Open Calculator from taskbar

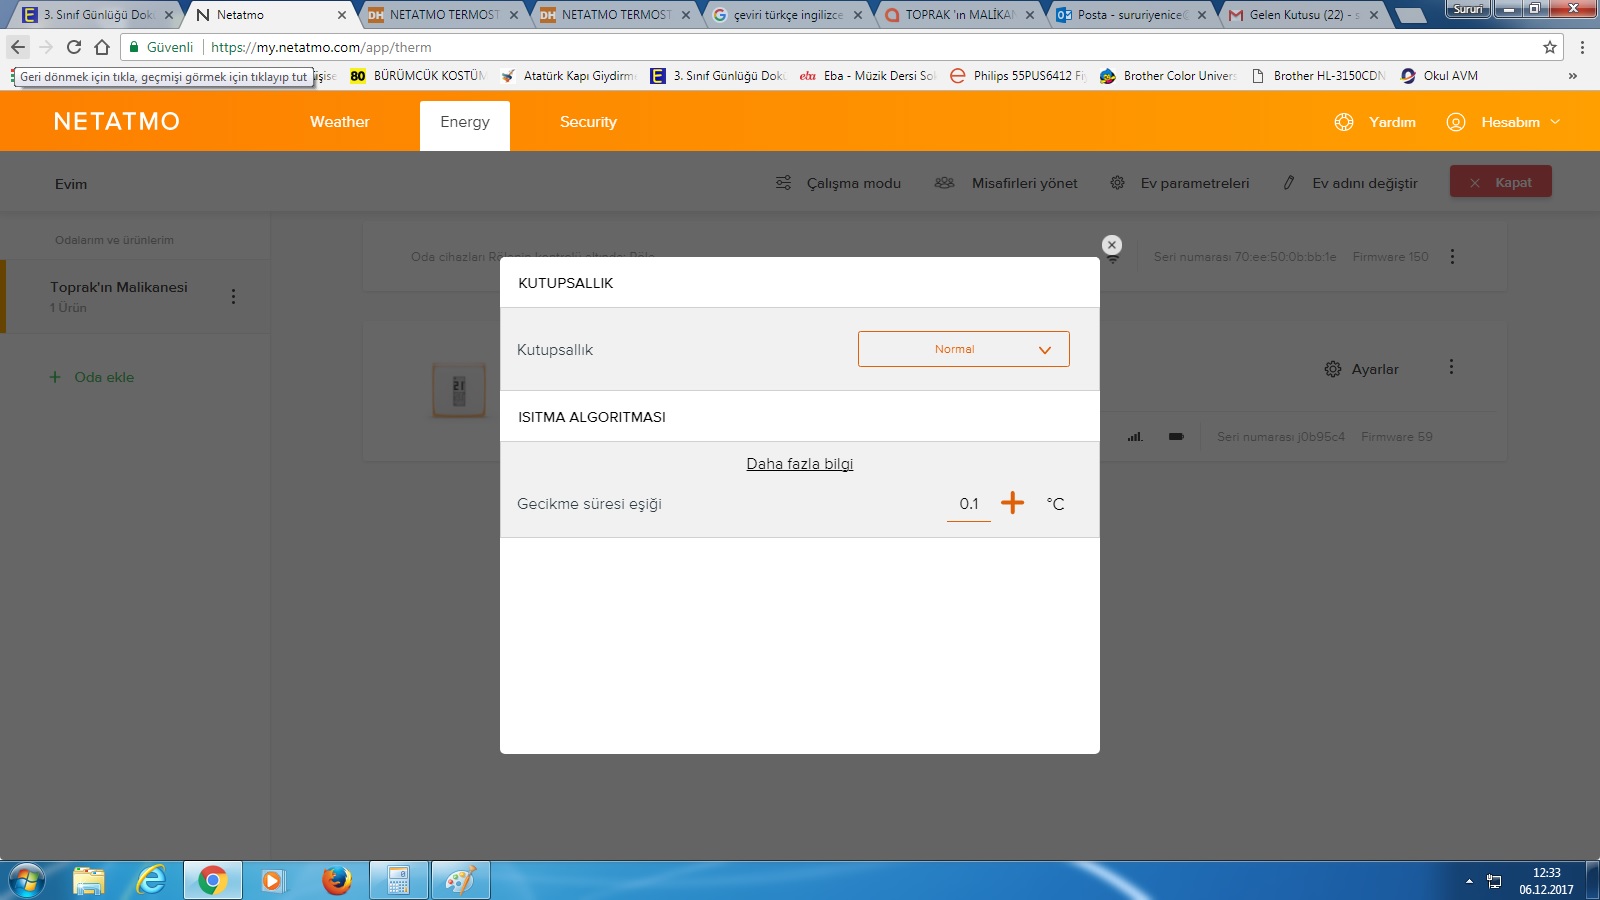click(x=398, y=881)
